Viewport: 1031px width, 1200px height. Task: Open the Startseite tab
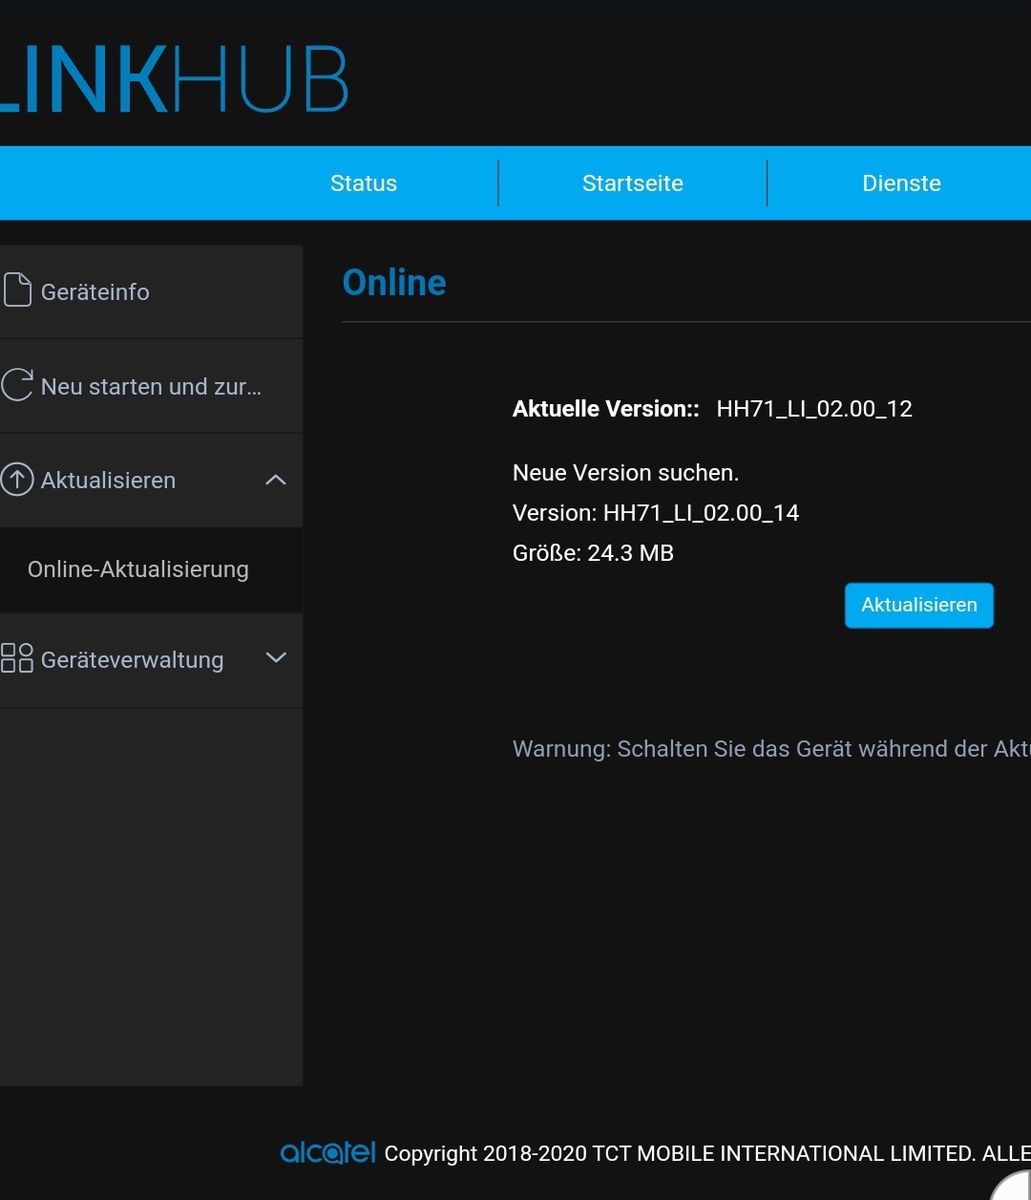click(632, 183)
